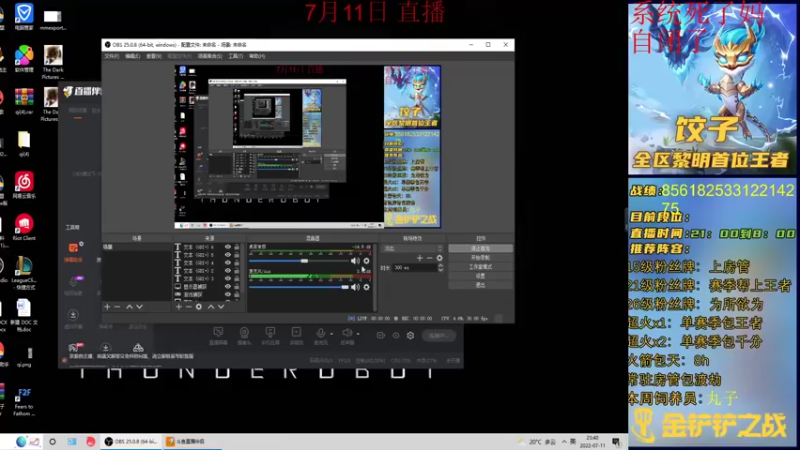Open the 帮助(H) menu in OBS
The height and width of the screenshot is (450, 800).
[x=257, y=56]
